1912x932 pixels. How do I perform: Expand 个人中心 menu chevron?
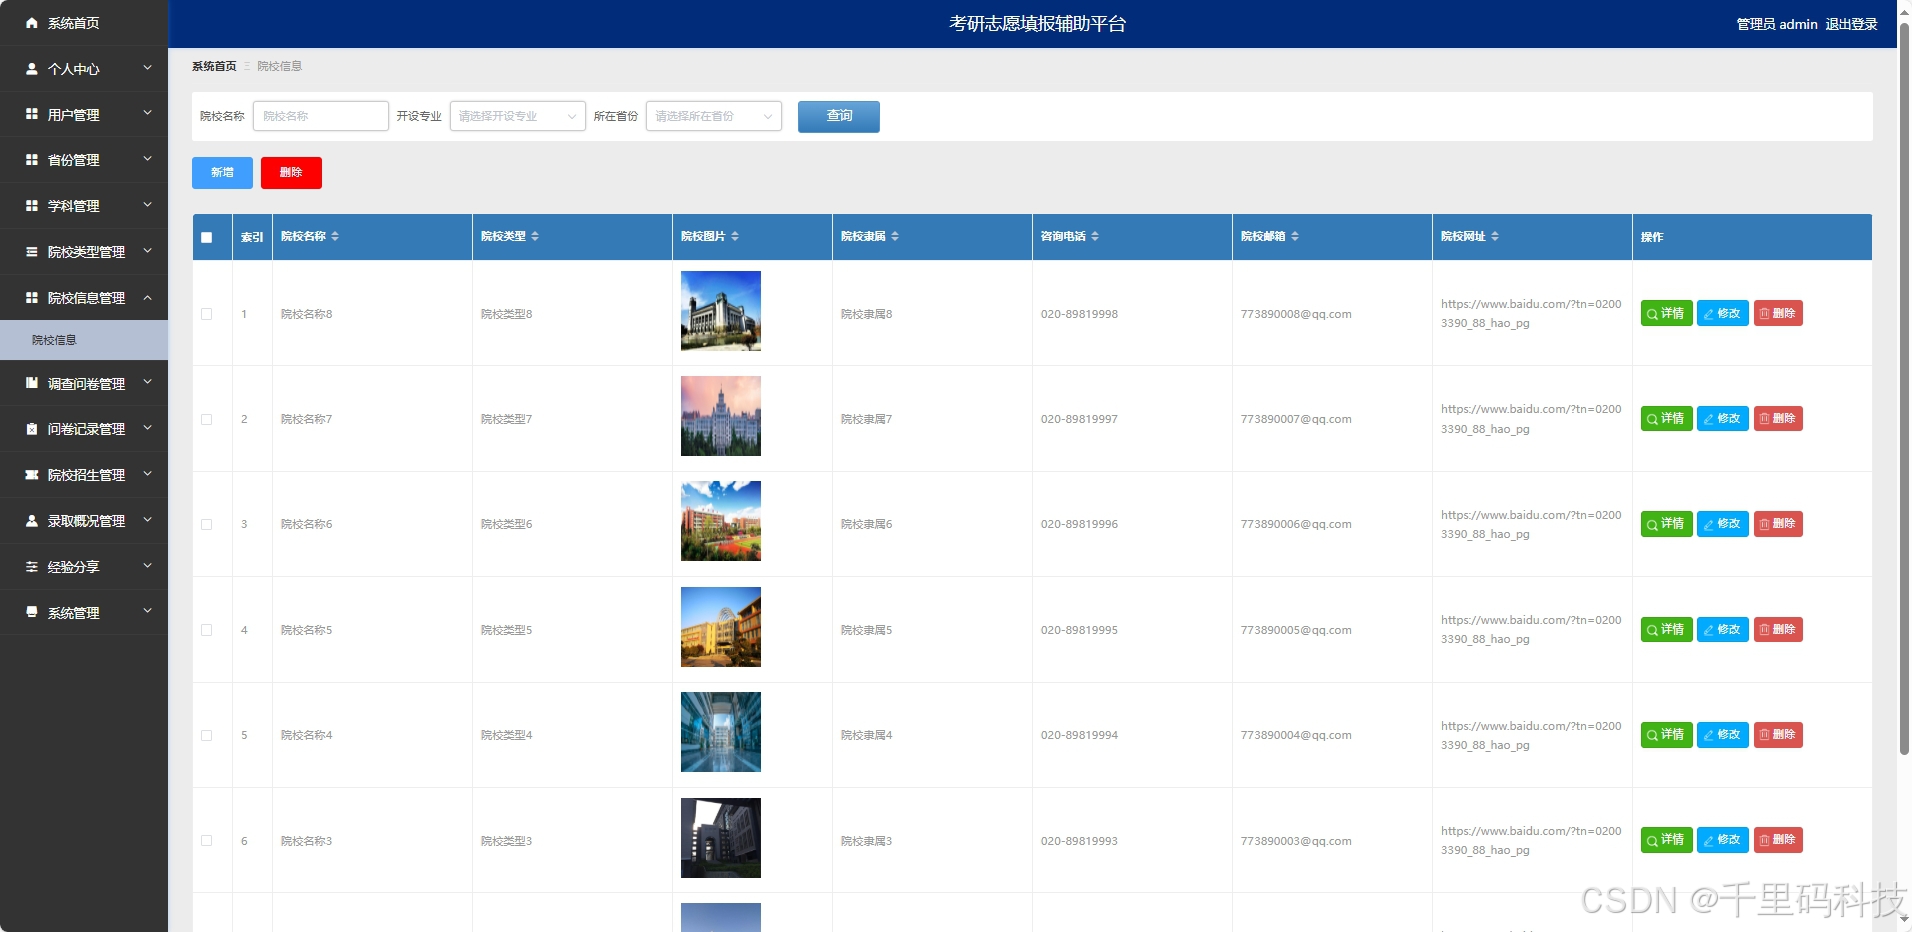(148, 68)
